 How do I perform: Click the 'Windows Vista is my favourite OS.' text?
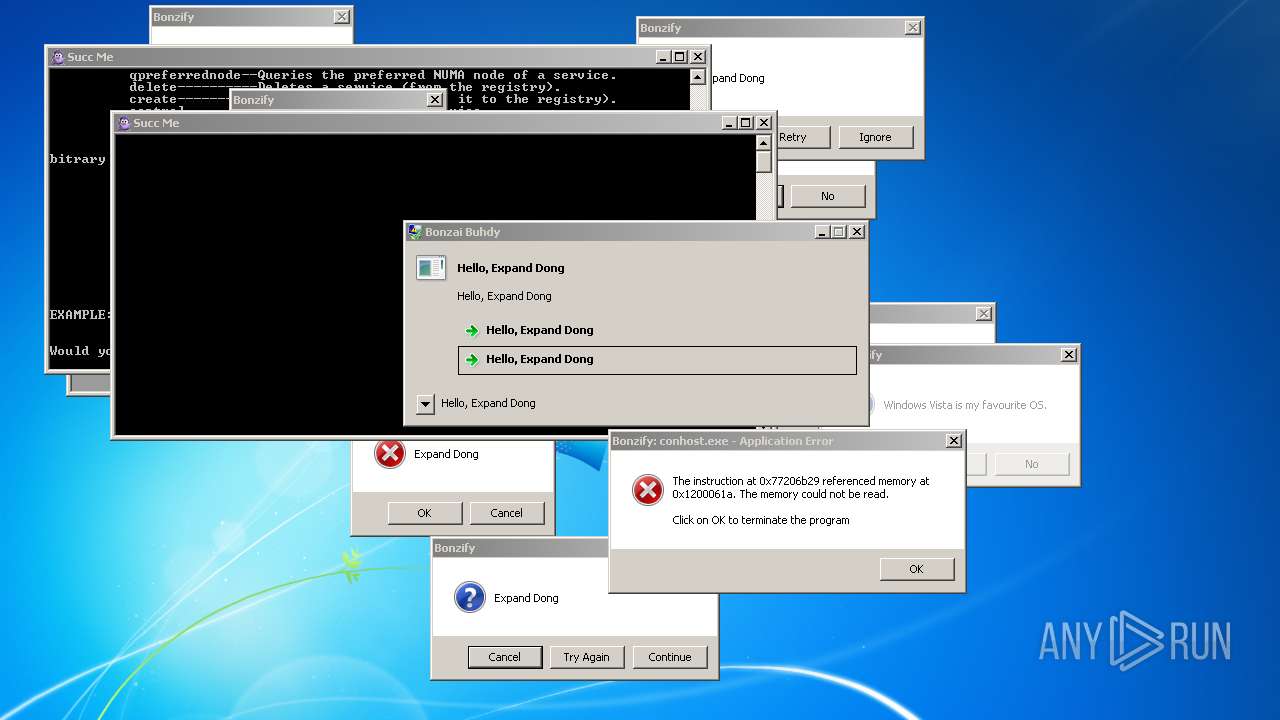point(965,405)
